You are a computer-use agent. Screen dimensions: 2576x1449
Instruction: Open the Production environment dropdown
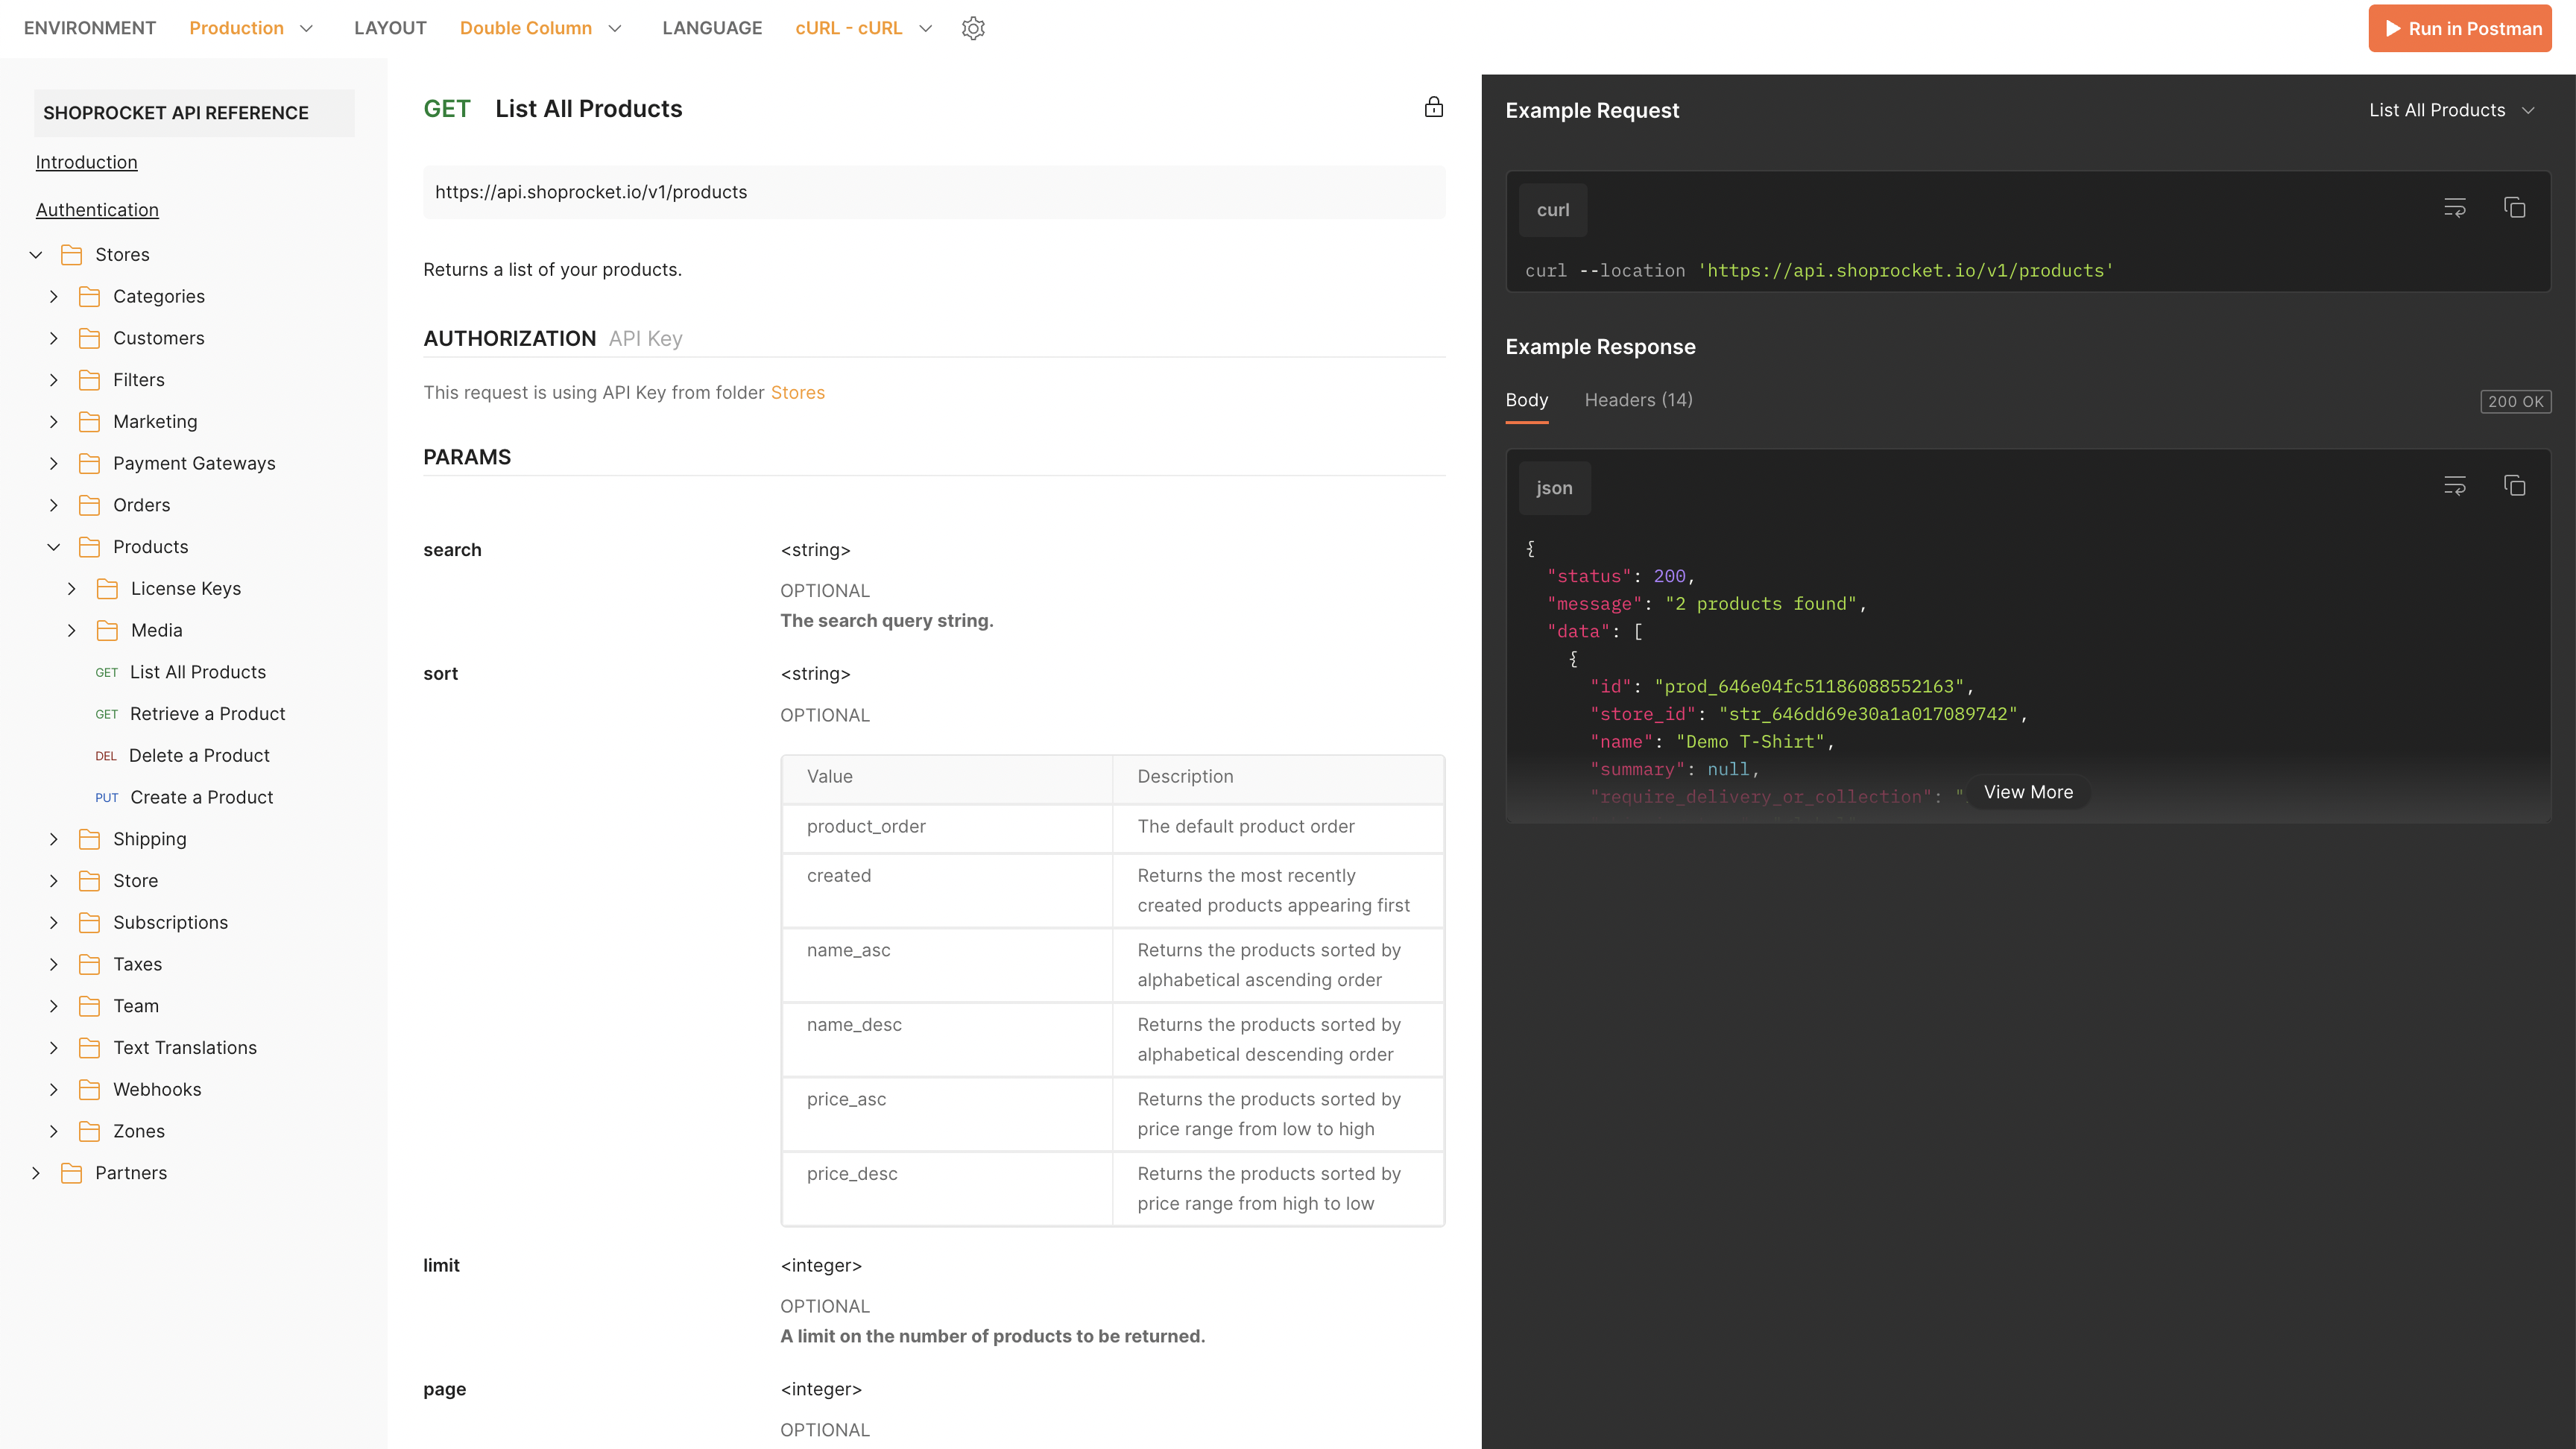(252, 28)
